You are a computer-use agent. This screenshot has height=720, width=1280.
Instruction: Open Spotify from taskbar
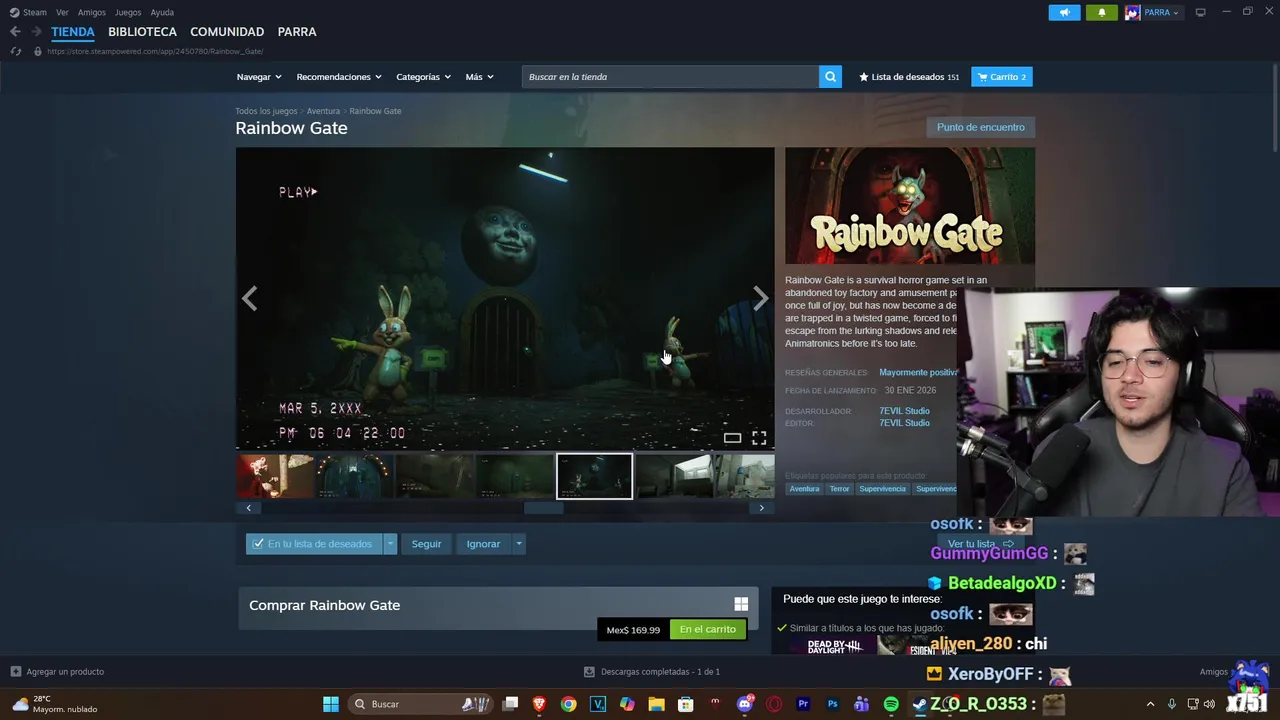891,704
